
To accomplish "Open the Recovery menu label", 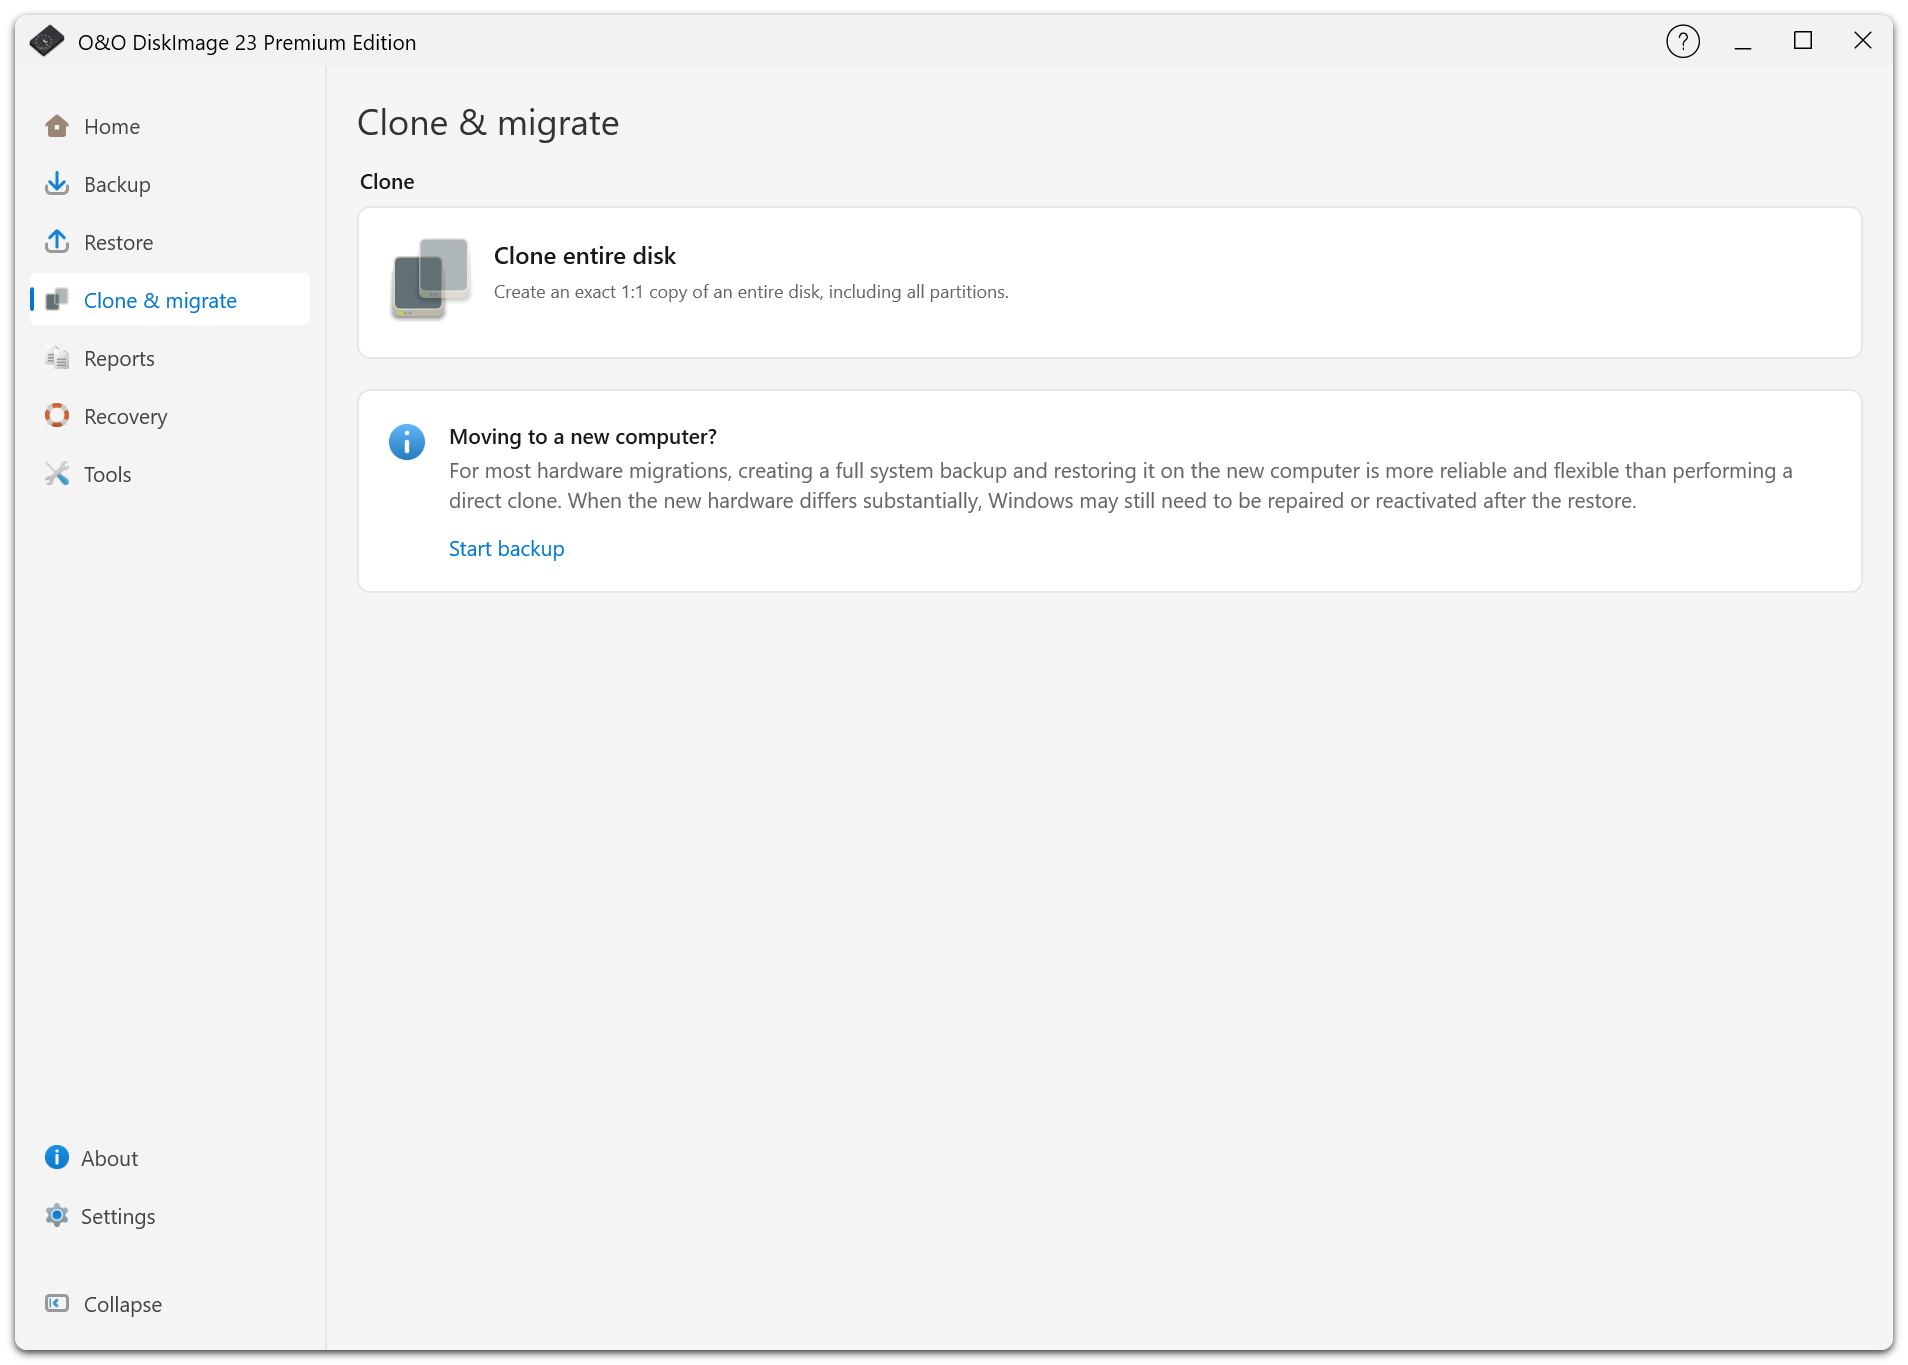I will (x=125, y=417).
